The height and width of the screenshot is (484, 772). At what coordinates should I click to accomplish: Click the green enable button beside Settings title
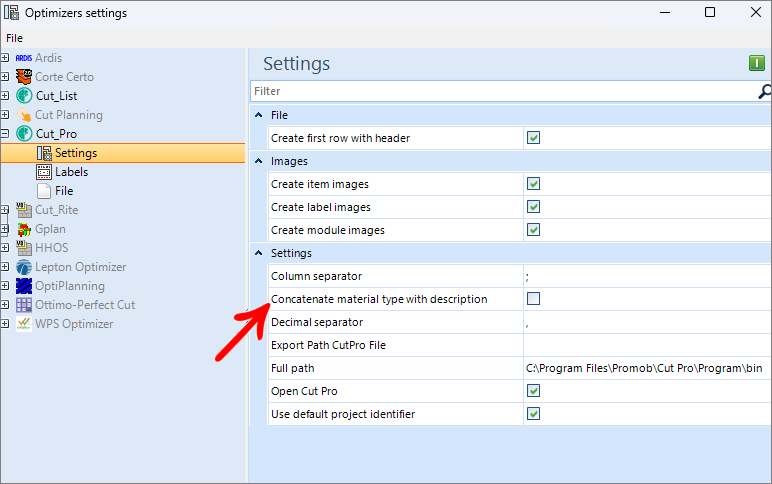point(757,63)
